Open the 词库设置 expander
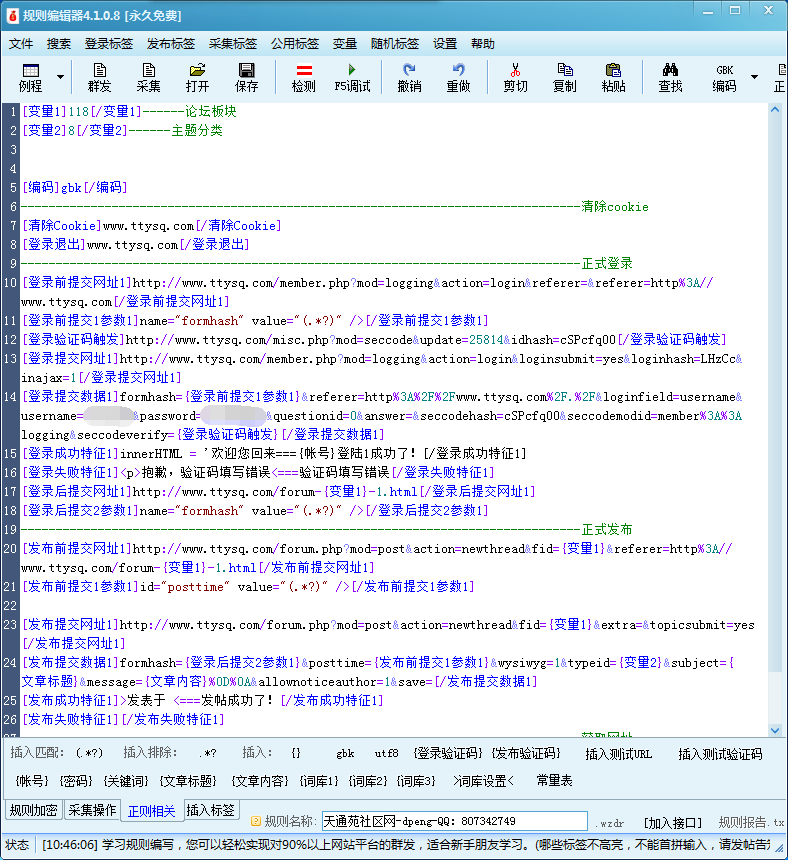 click(x=483, y=780)
